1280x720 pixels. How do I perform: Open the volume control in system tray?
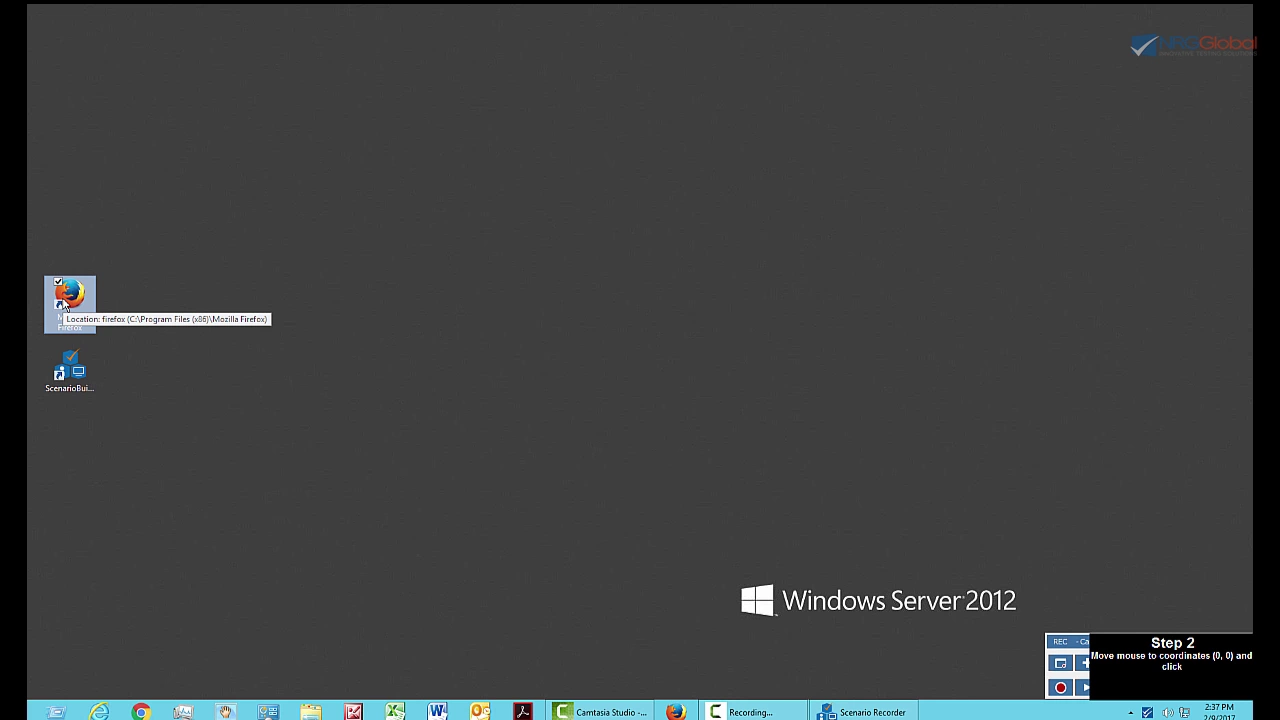(x=1167, y=713)
